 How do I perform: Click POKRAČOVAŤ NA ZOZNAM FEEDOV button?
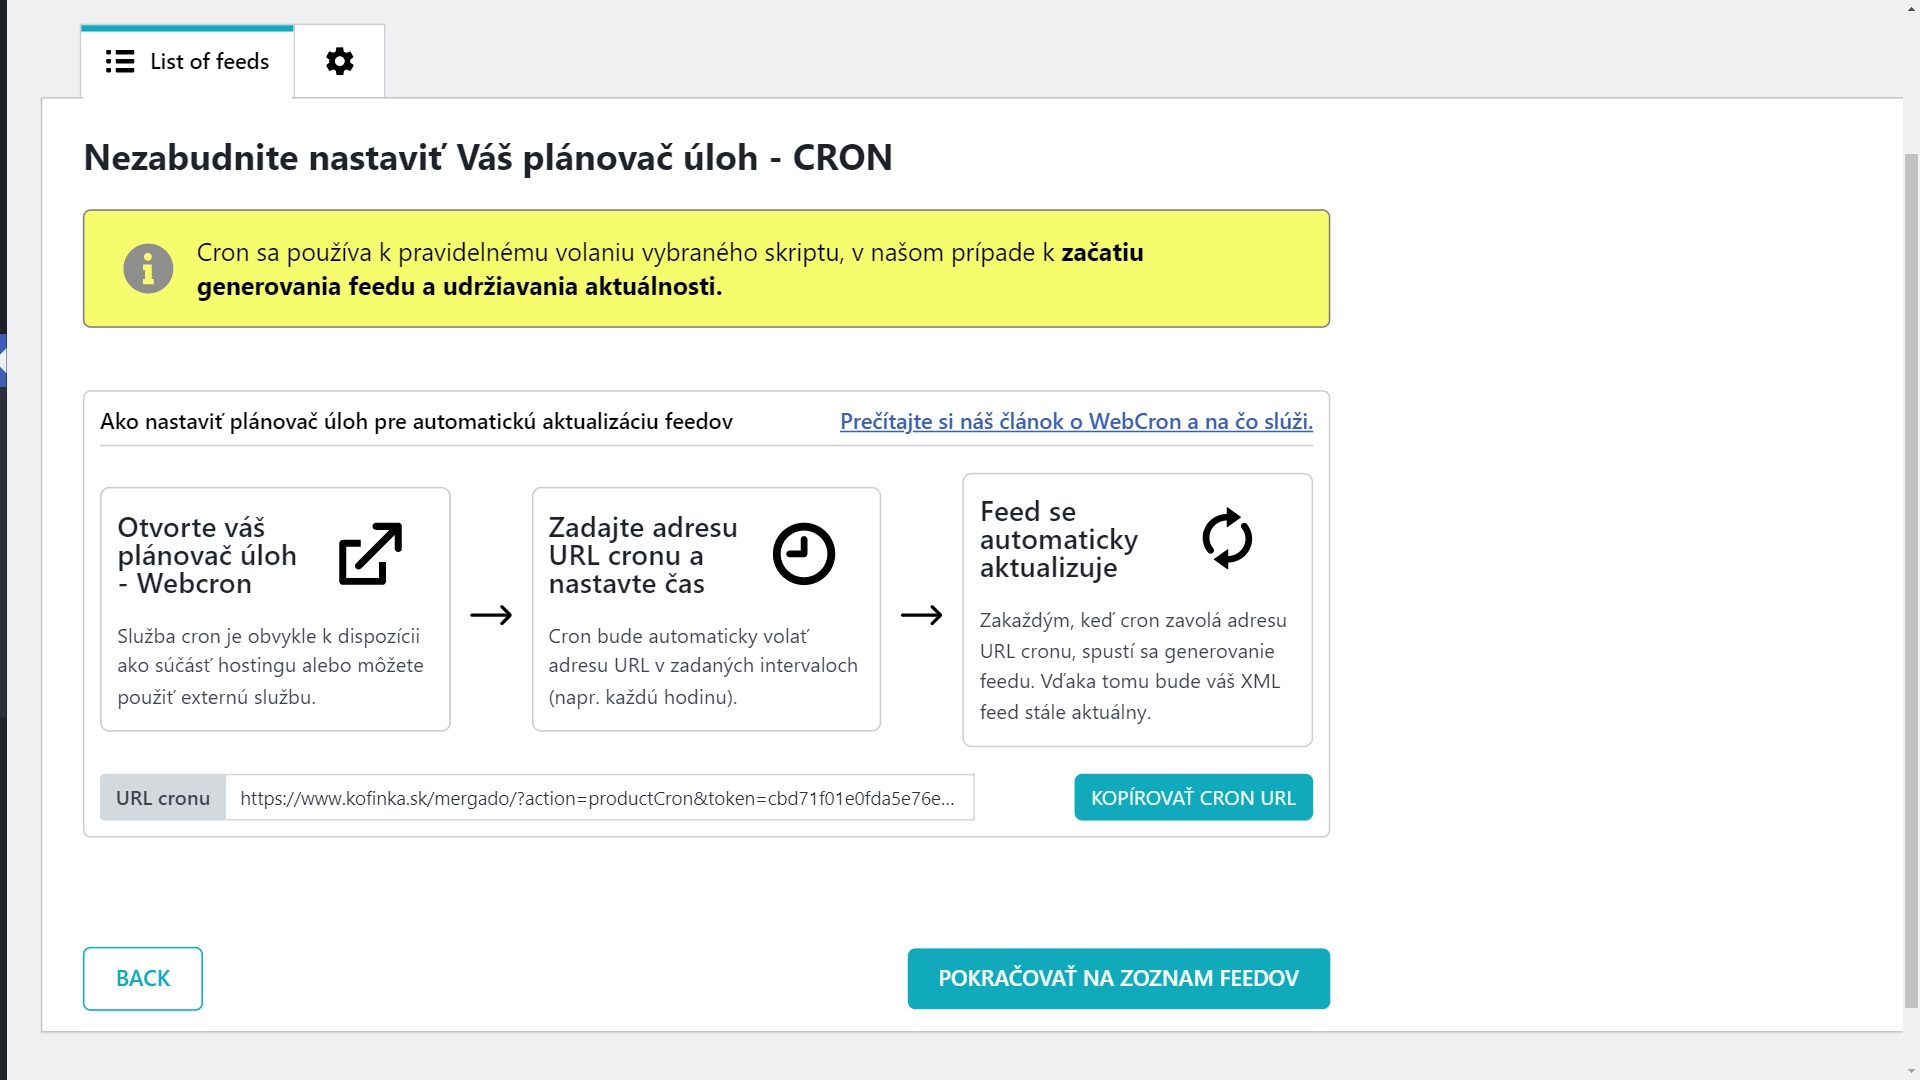click(1118, 978)
